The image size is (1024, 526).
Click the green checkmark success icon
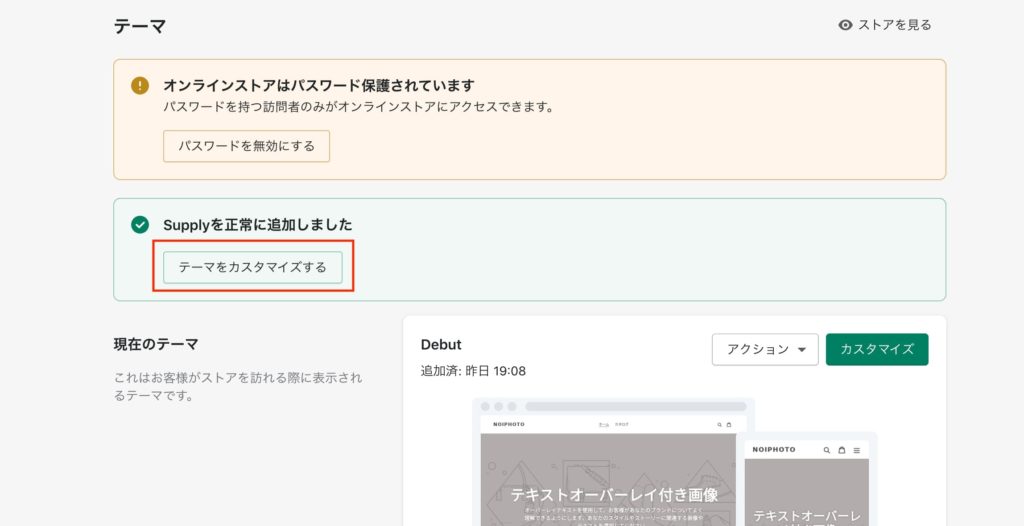[140, 225]
